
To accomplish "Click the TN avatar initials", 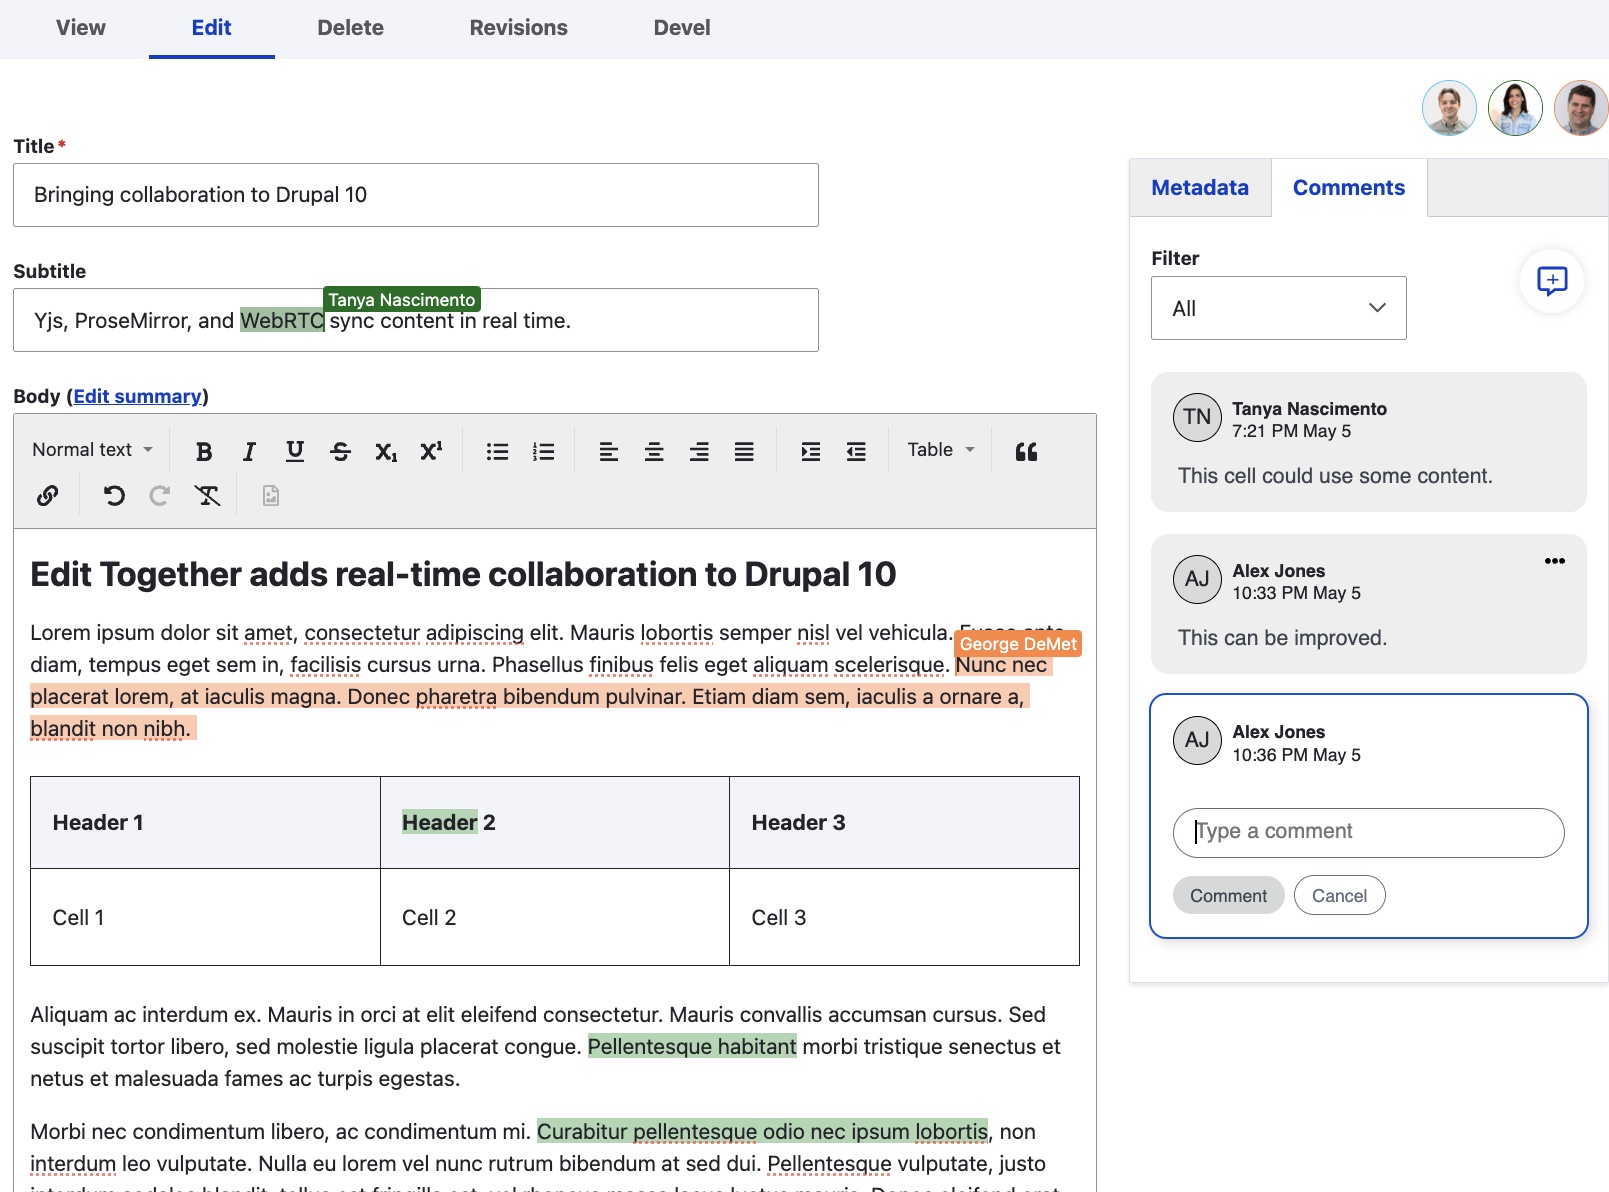I will point(1197,418).
